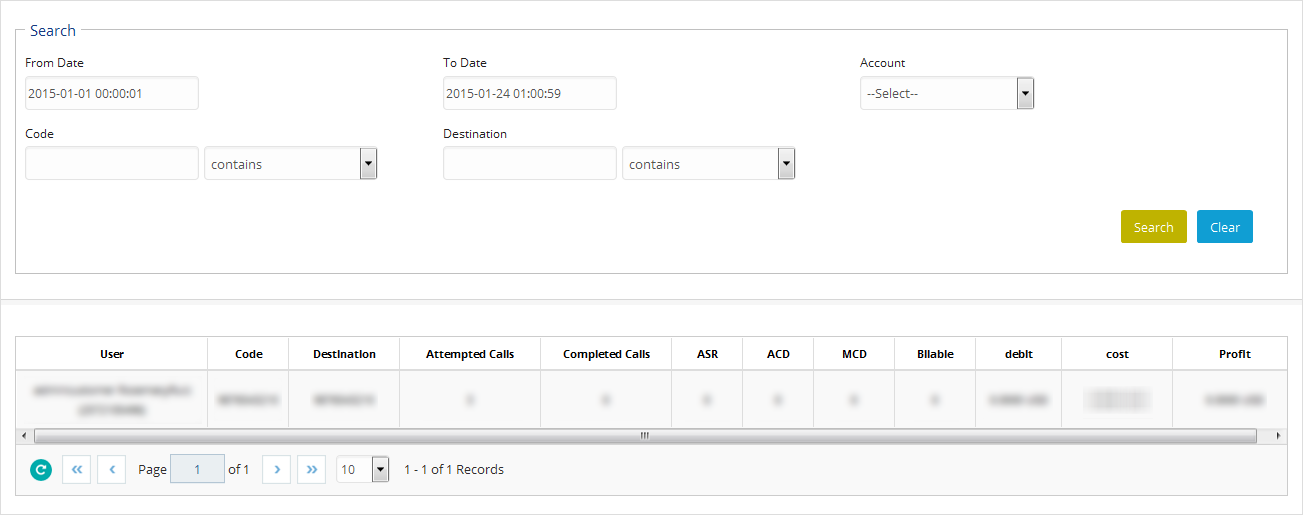Click the scrollbar right arrow
Image resolution: width=1303 pixels, height=515 pixels.
pos(1278,436)
